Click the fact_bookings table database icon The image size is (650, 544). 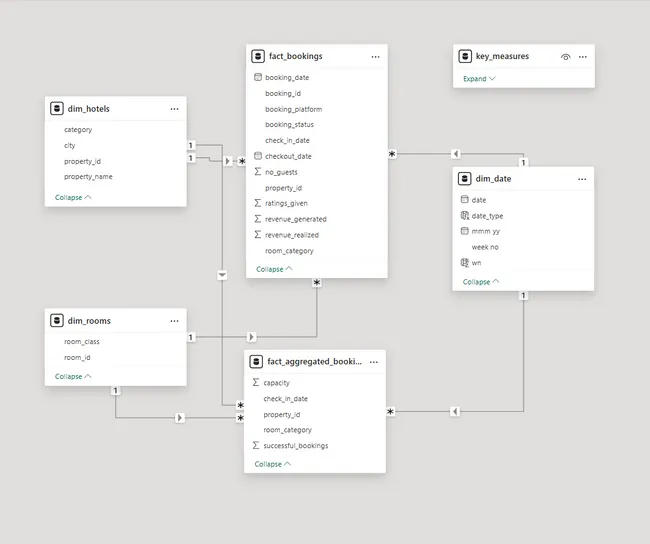[258, 56]
